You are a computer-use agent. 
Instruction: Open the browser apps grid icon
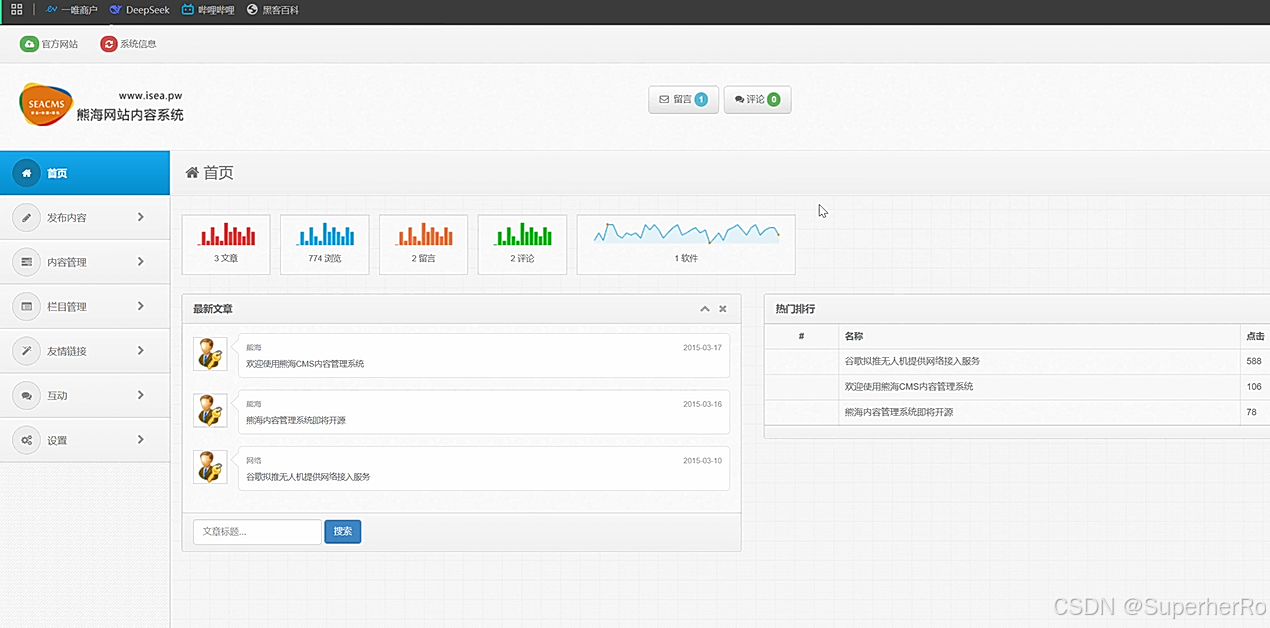16,10
